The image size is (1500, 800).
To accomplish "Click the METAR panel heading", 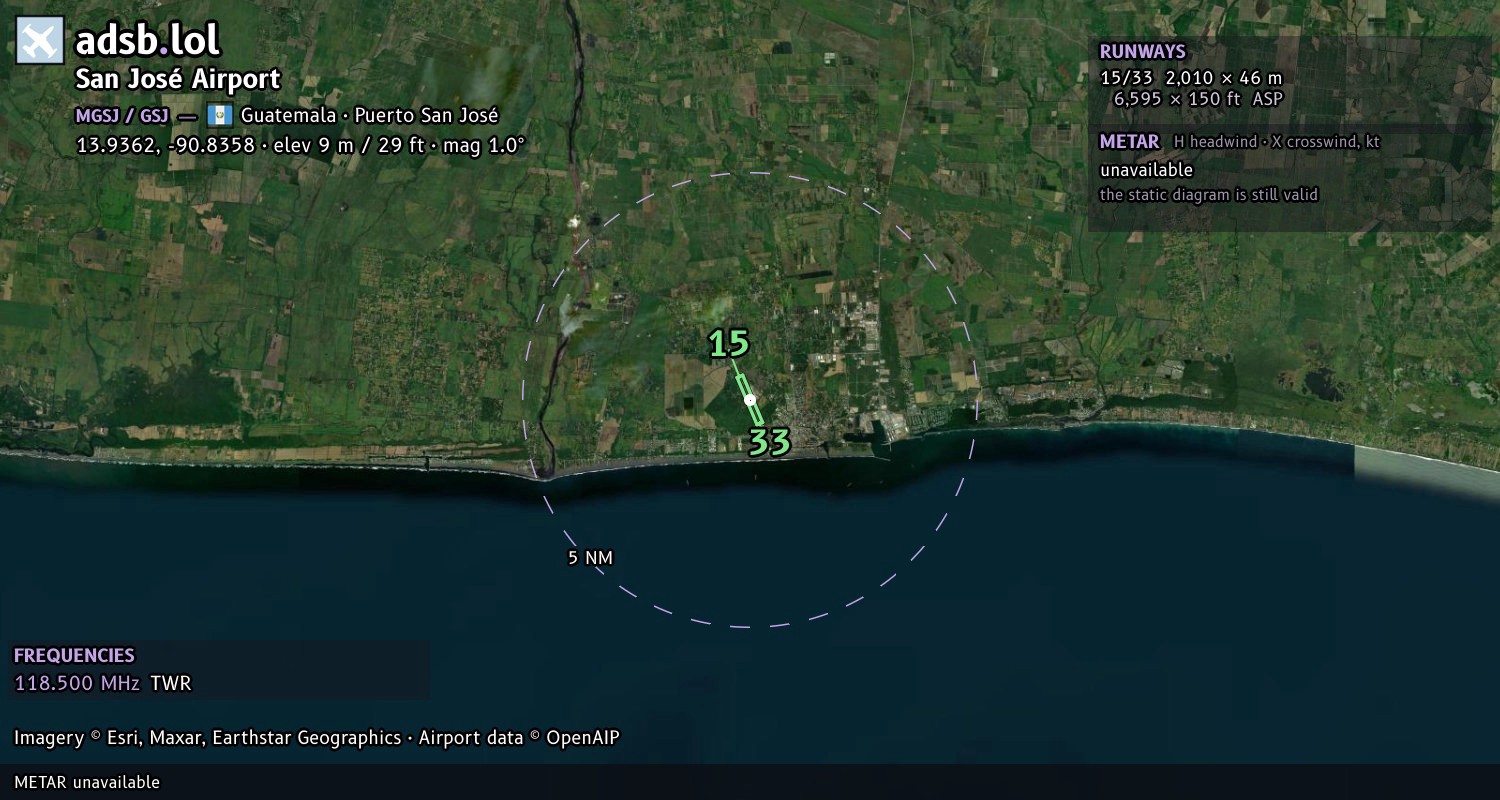I will 1129,142.
